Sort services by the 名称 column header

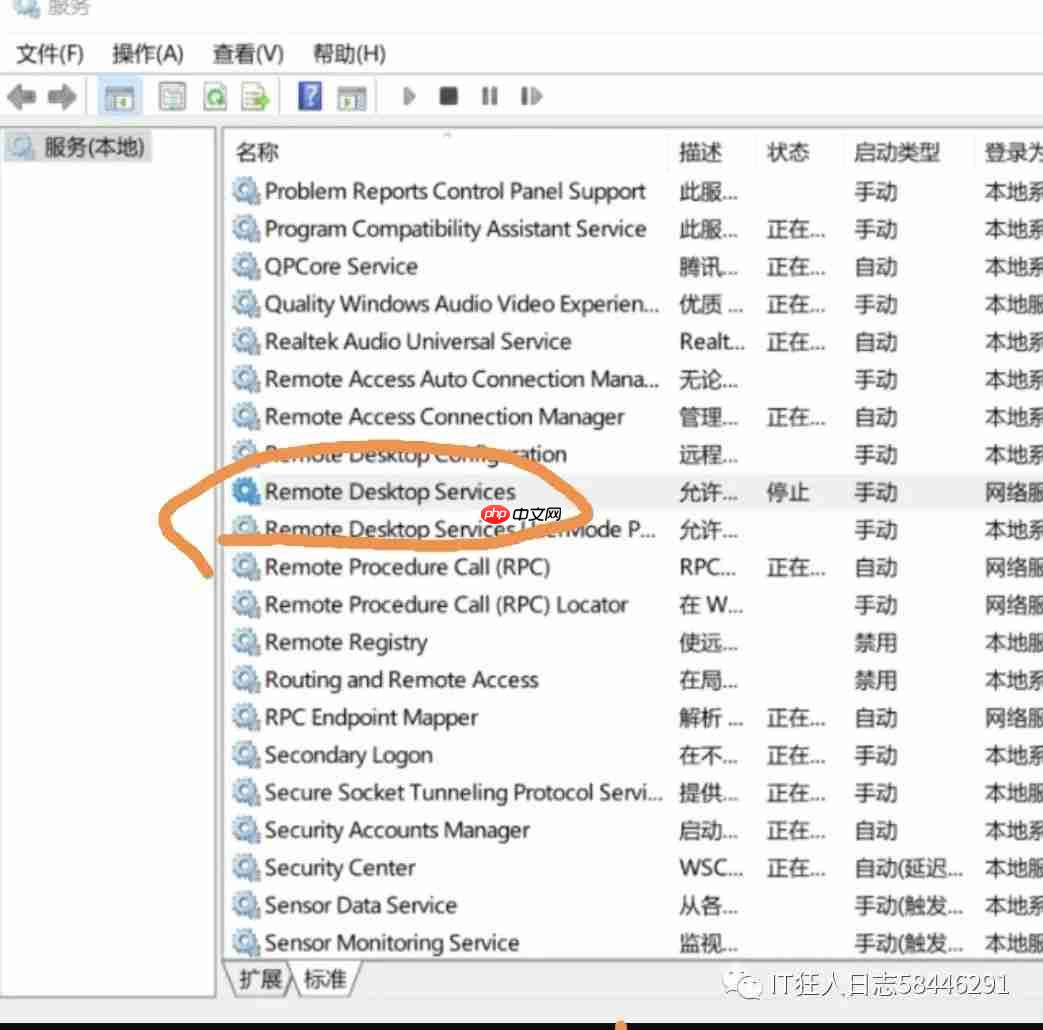click(257, 152)
